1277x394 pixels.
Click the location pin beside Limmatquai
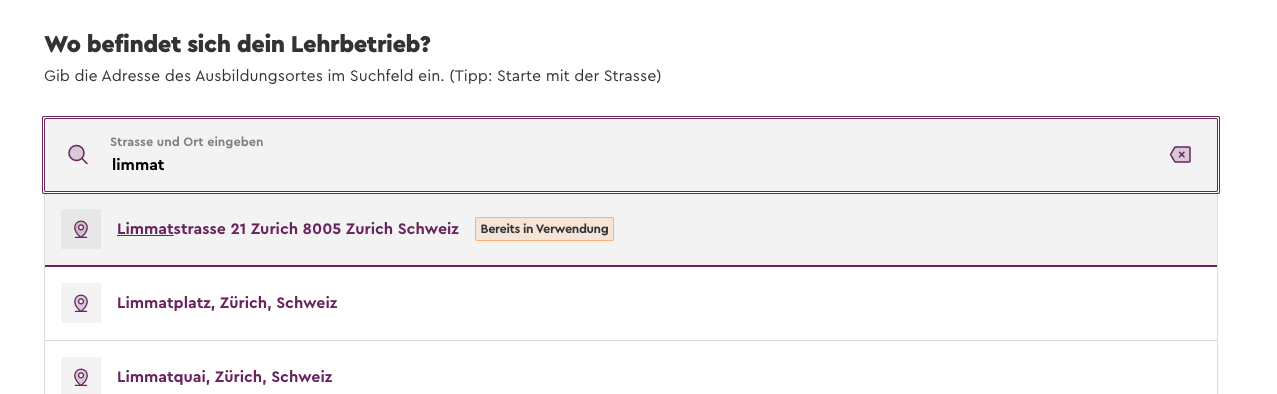pos(81,377)
